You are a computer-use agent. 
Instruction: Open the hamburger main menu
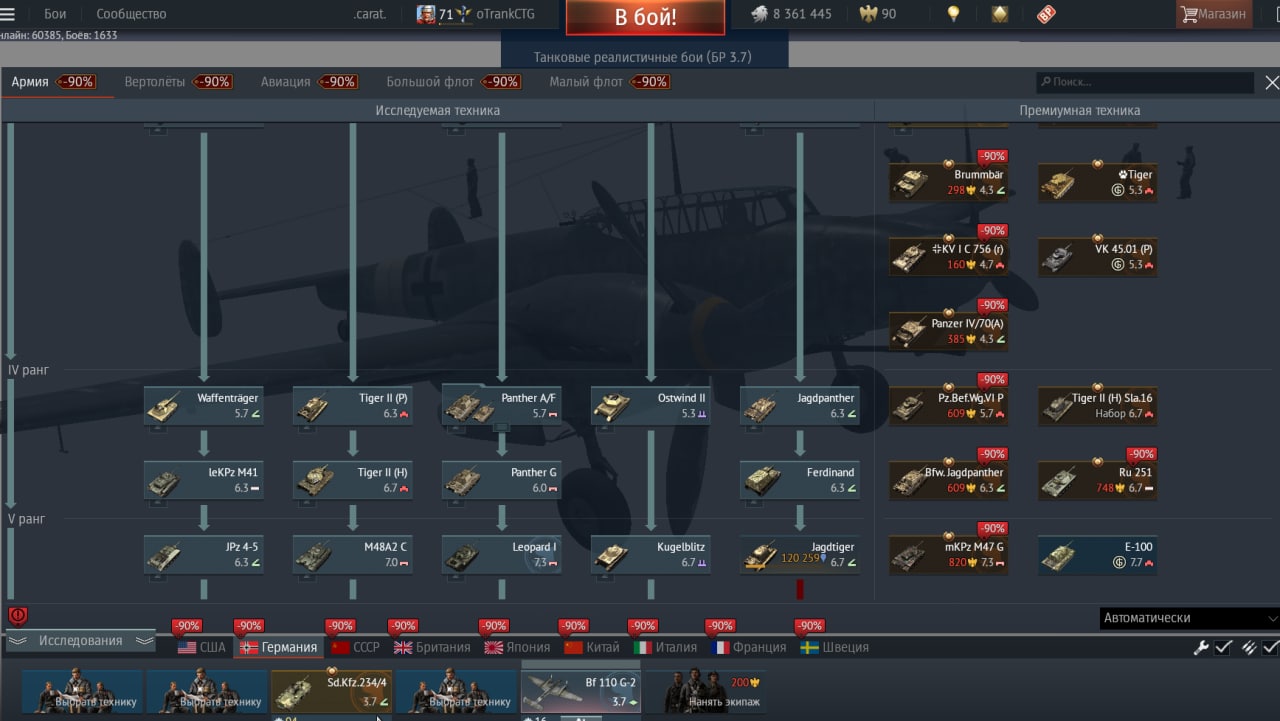(9, 14)
